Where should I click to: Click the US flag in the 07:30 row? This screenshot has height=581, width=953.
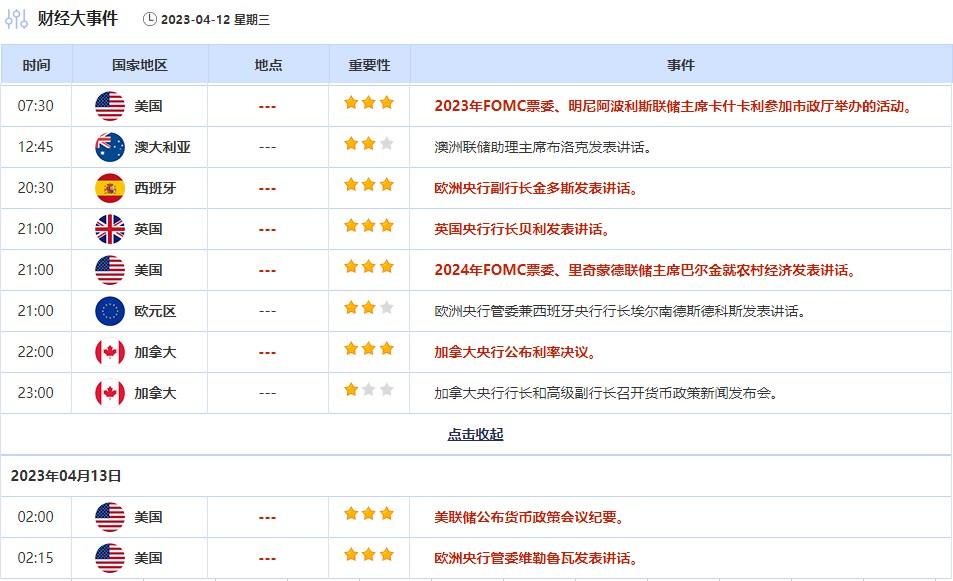pos(110,106)
